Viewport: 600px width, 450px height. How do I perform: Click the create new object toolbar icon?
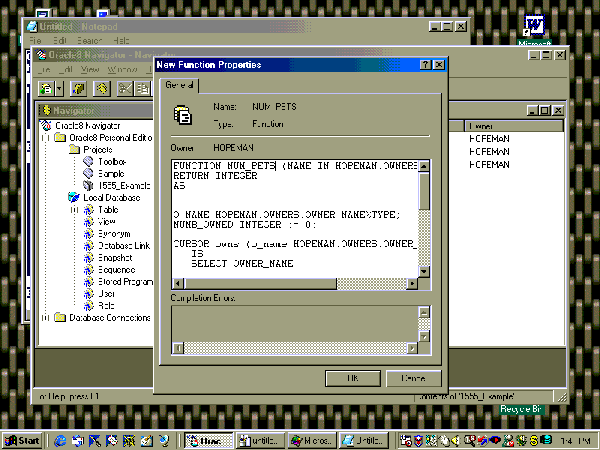46,89
